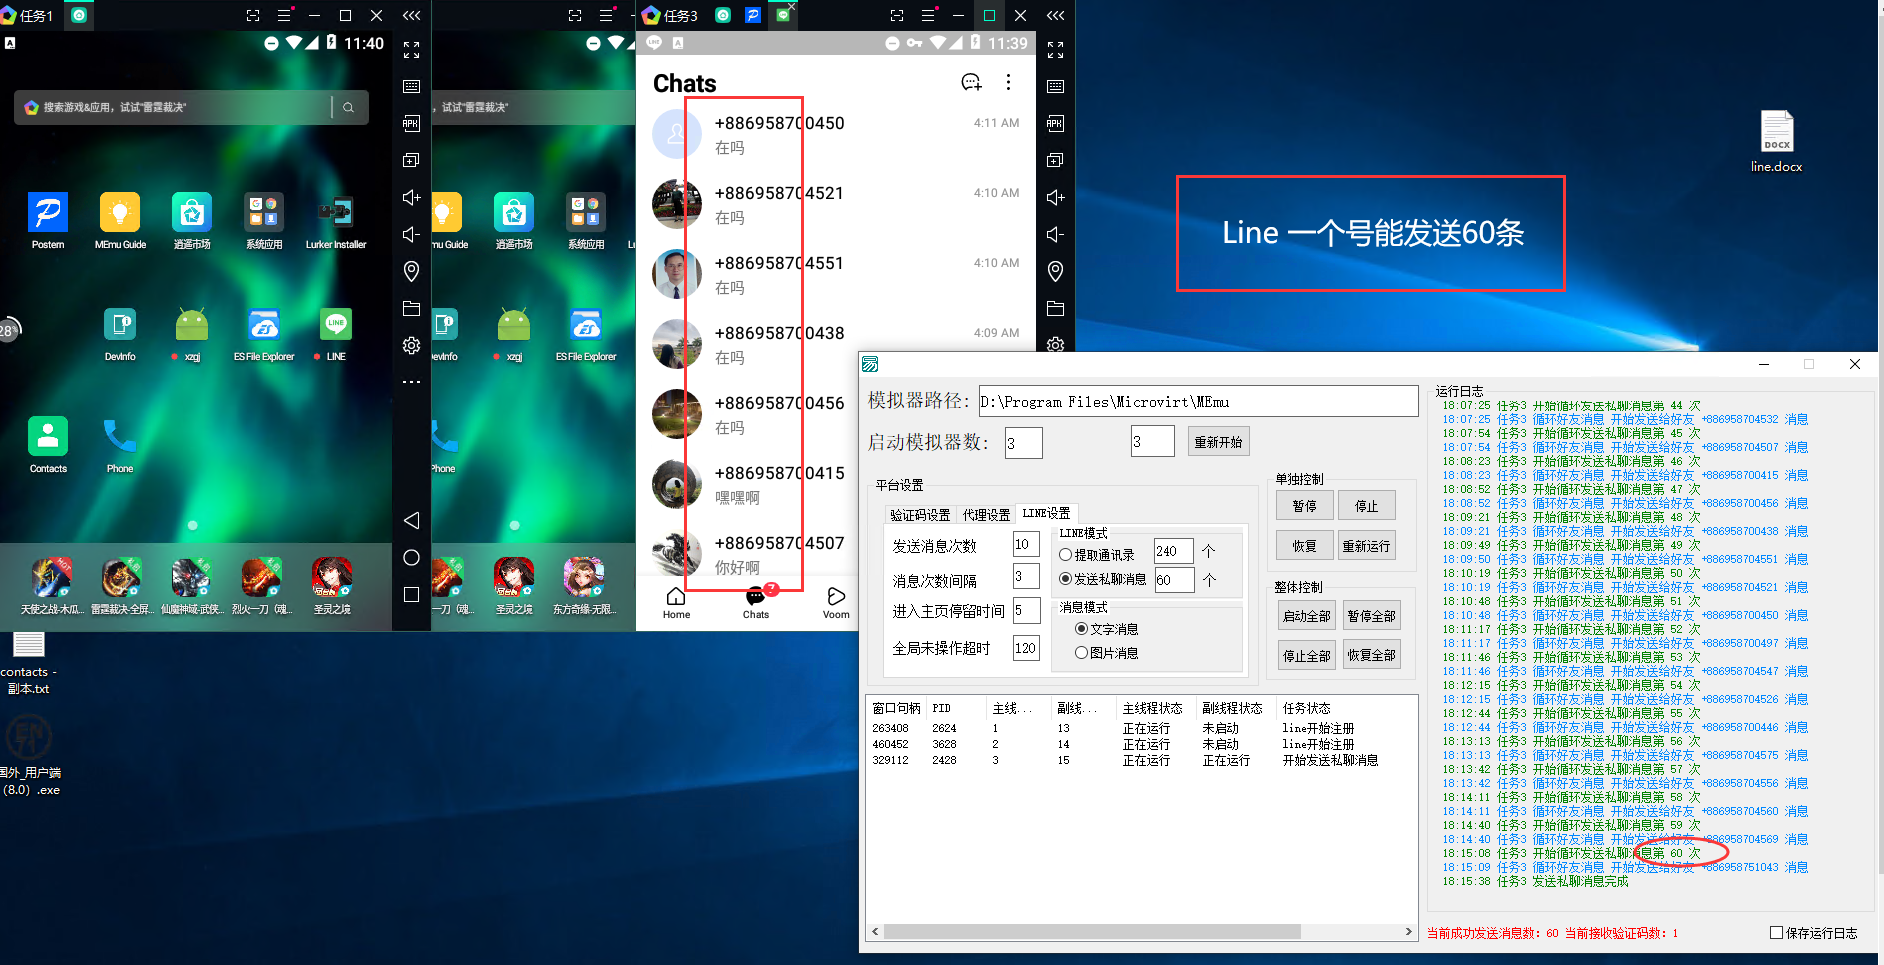The width and height of the screenshot is (1884, 965).
Task: Click the keyboard mapping icon in 任务3 sidebar
Action: [1055, 86]
